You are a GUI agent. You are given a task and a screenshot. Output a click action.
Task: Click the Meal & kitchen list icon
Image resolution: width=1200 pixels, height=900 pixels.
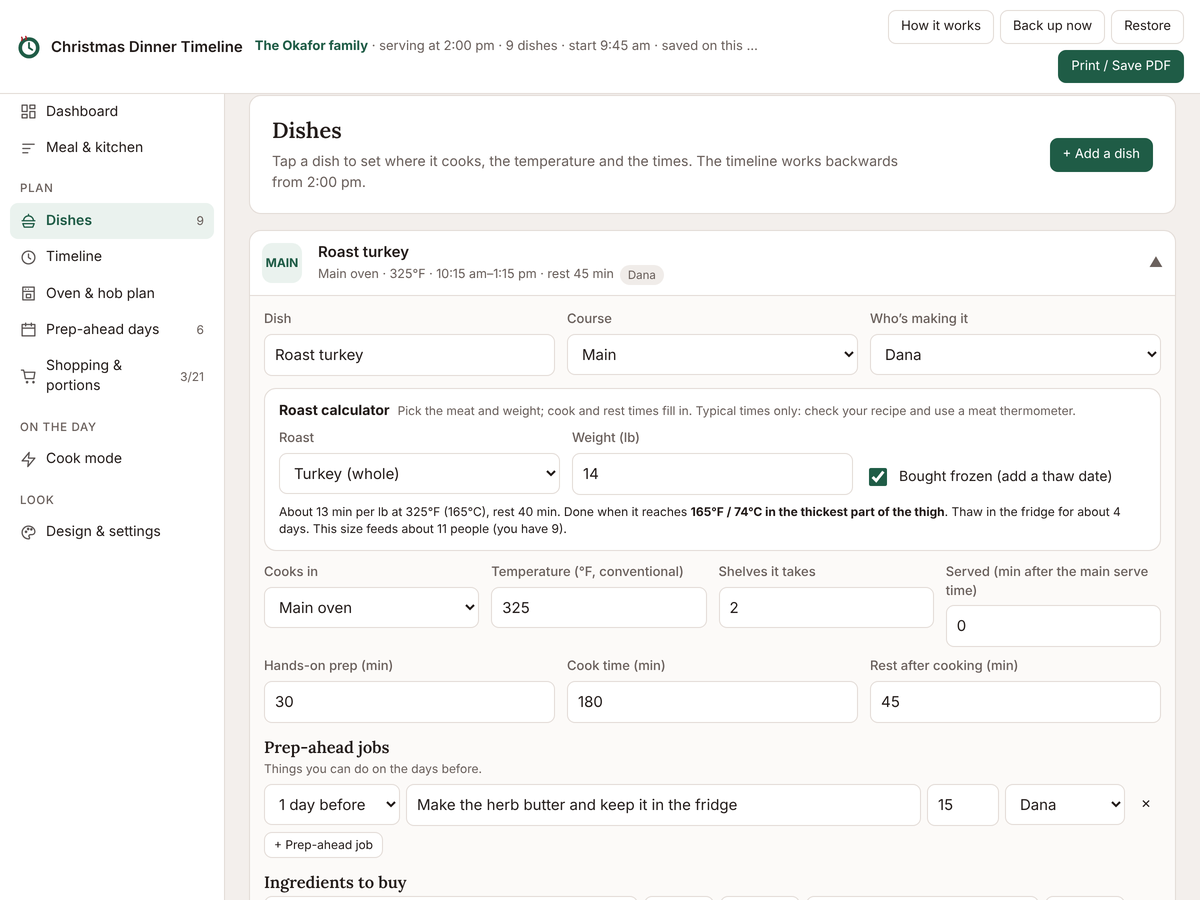pos(28,148)
